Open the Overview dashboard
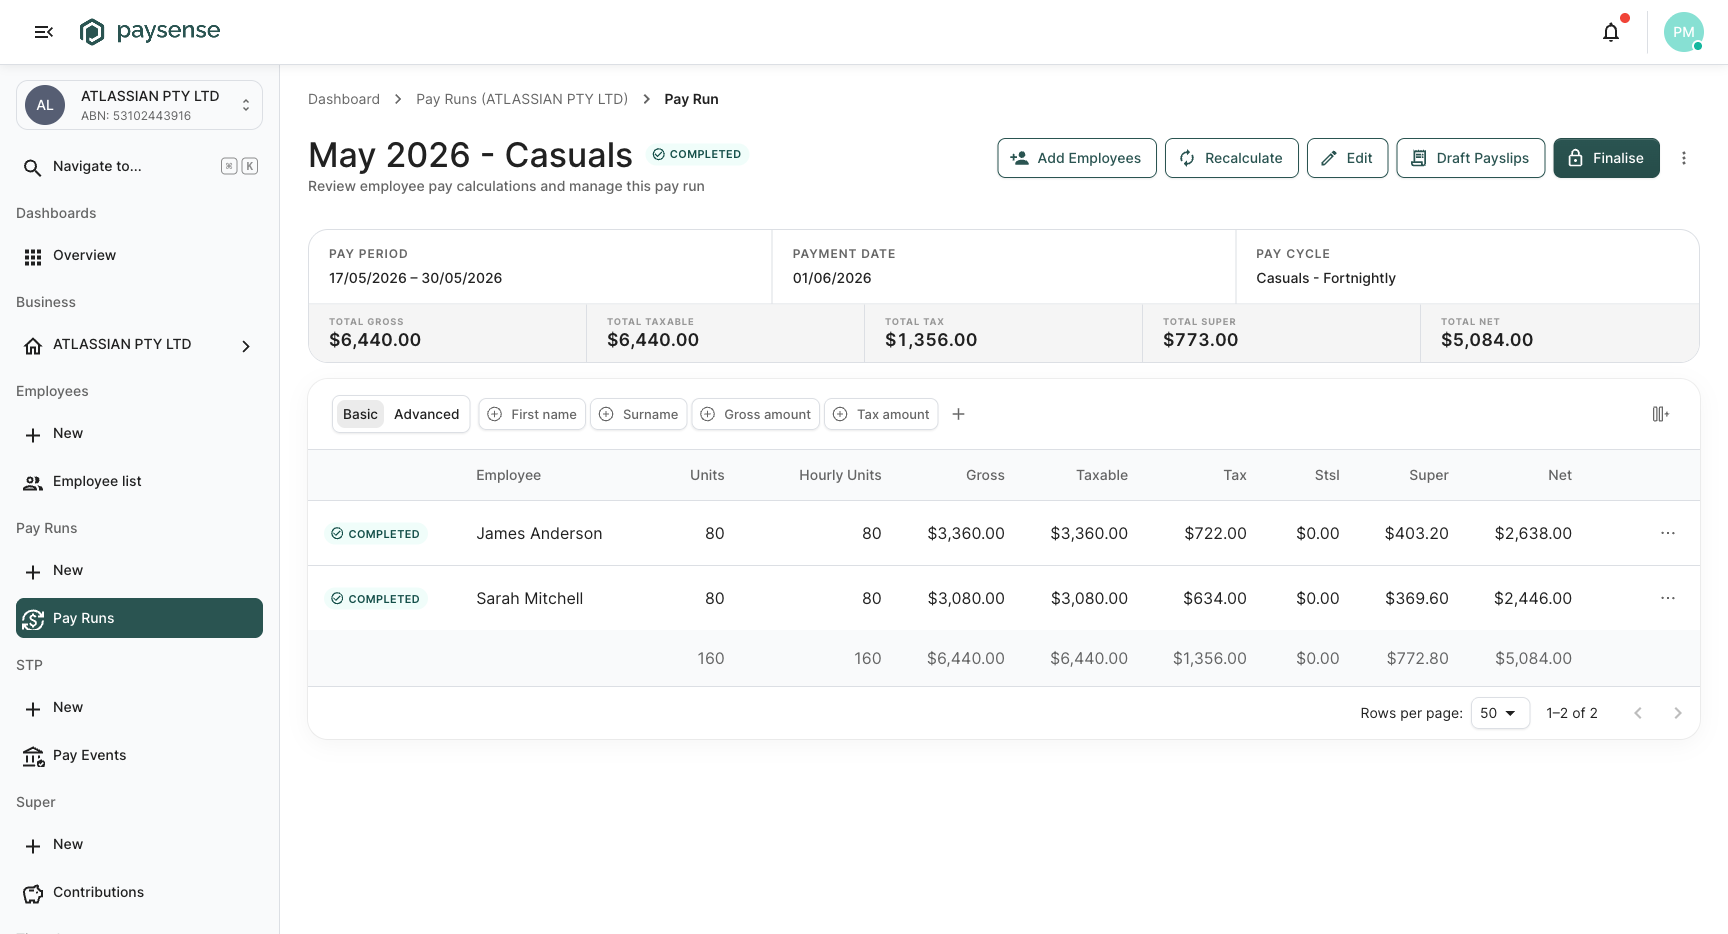The image size is (1728, 934). tap(139, 256)
